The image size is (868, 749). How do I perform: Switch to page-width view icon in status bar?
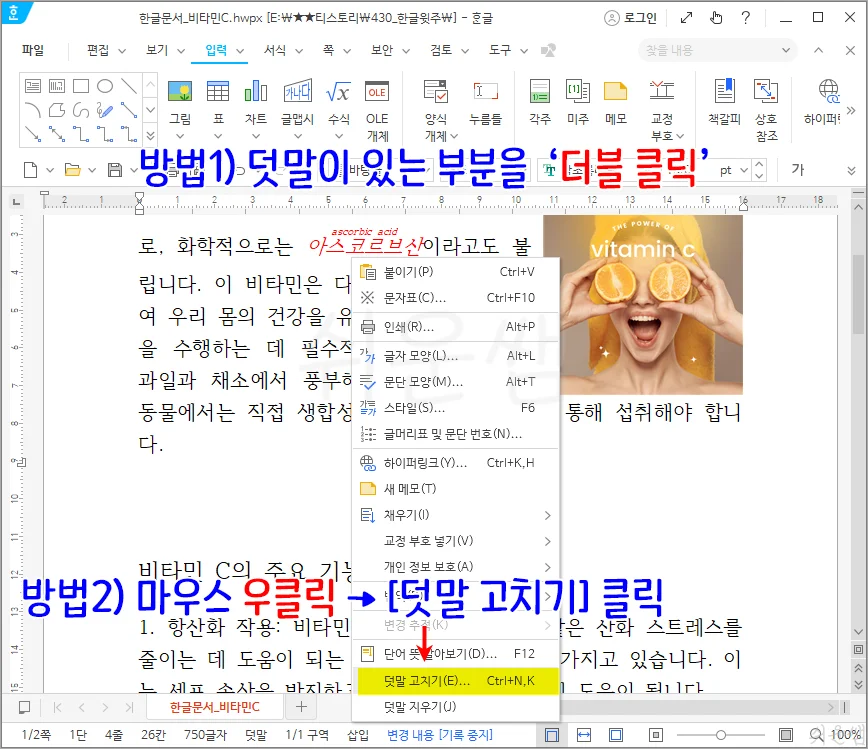point(583,735)
